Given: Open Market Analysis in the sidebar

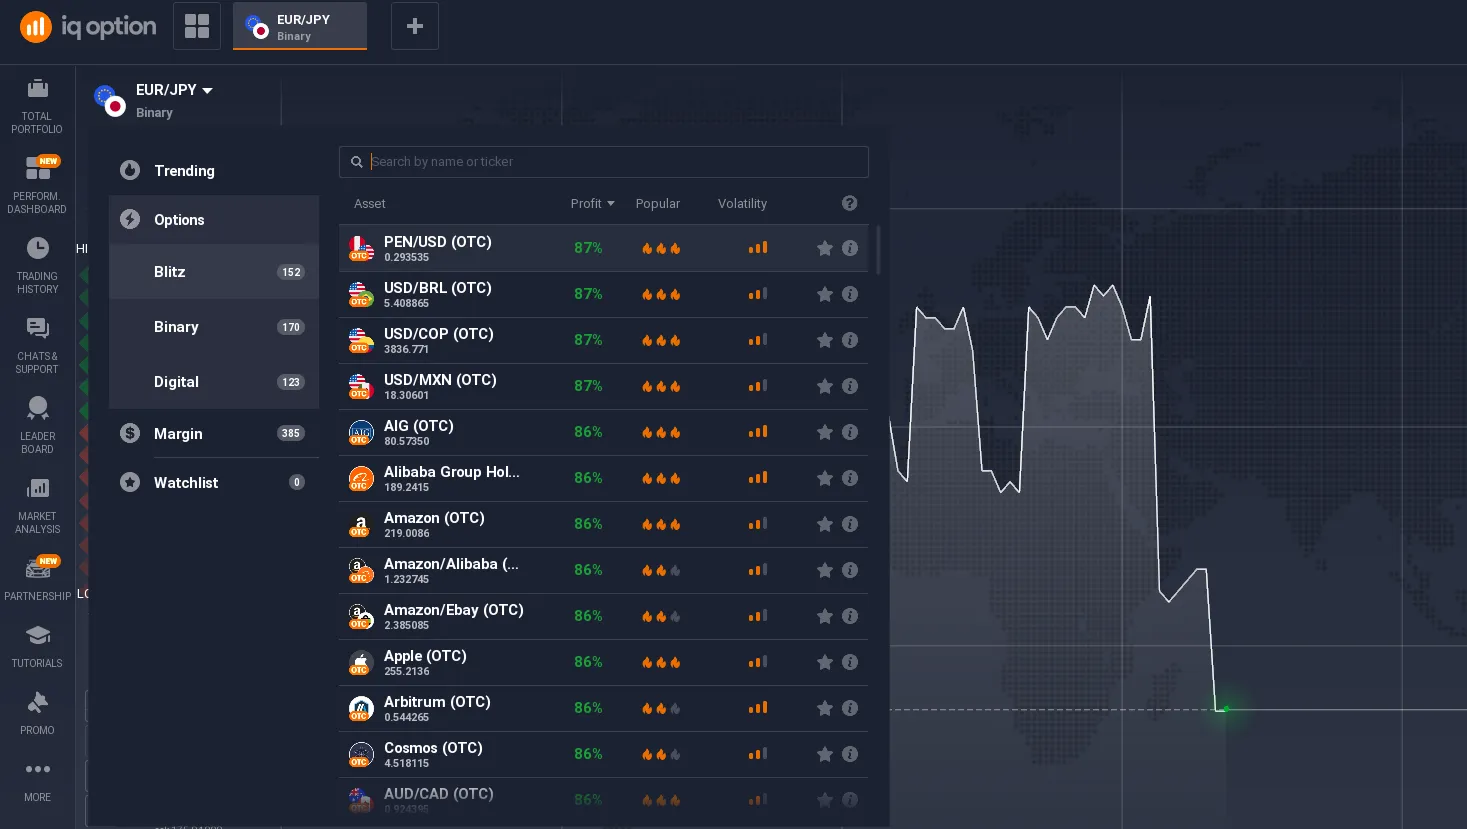Looking at the screenshot, I should coord(37,505).
